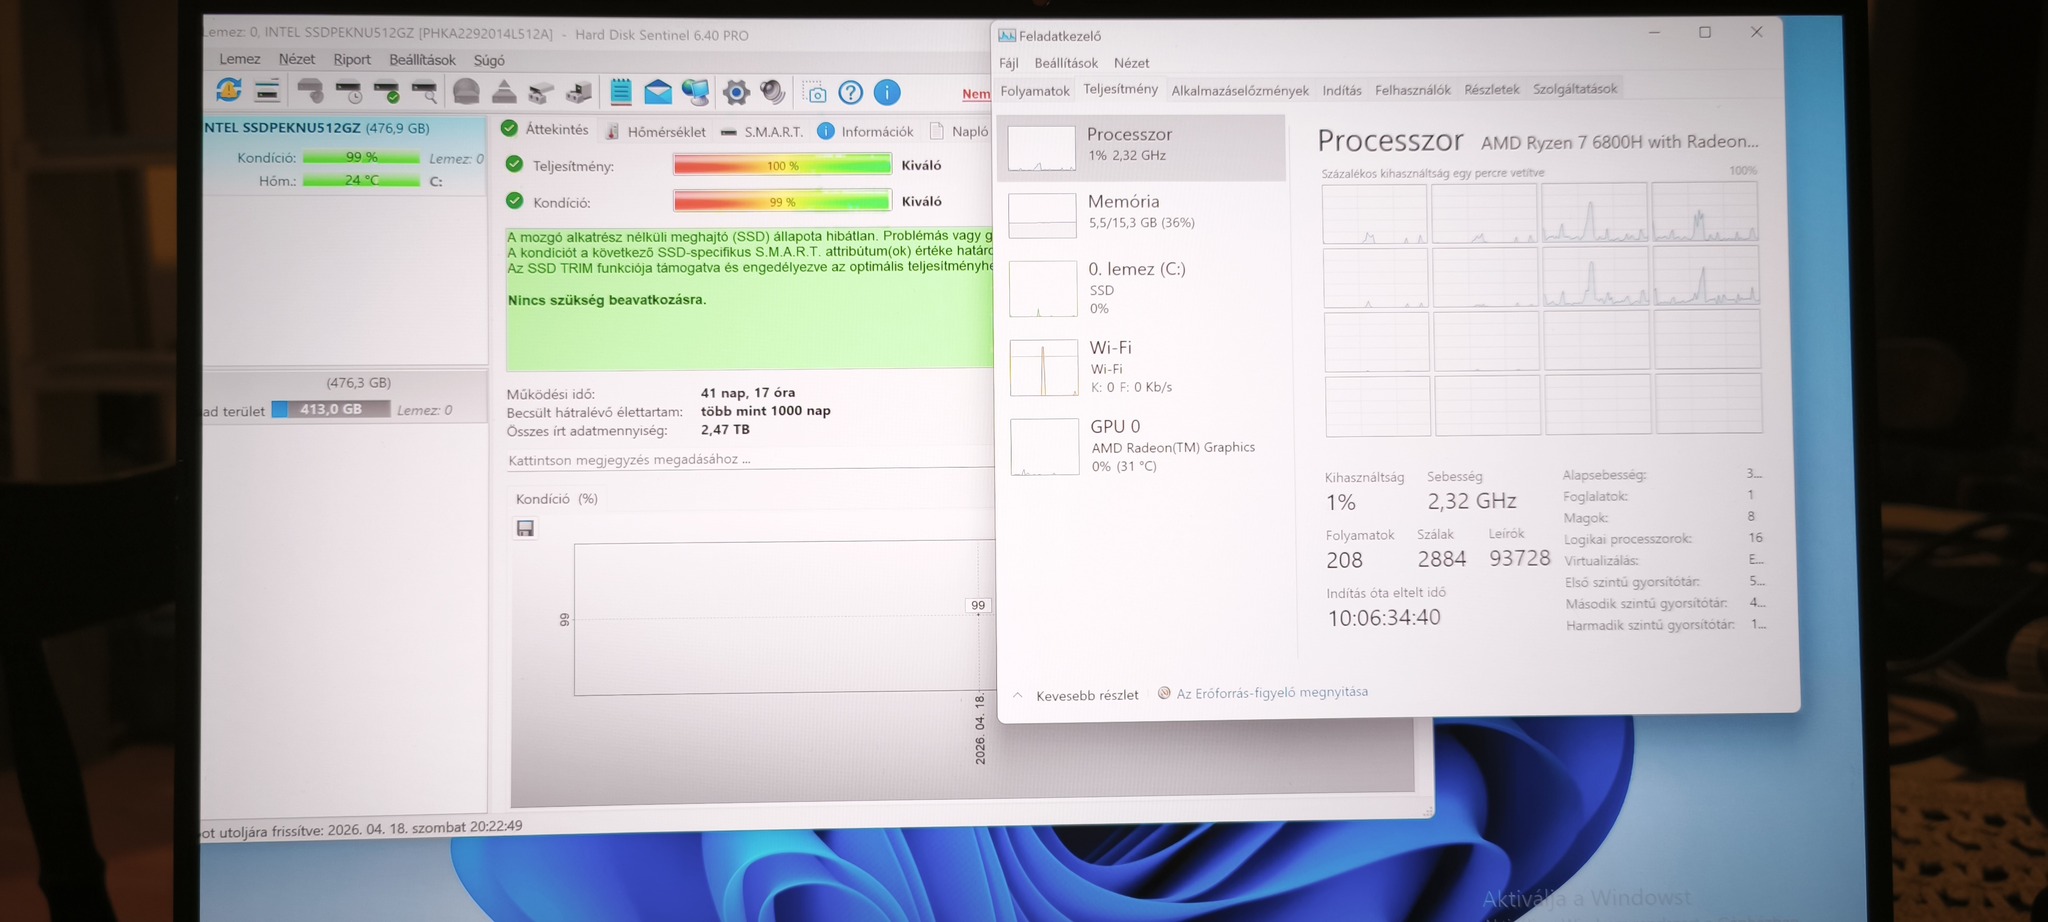This screenshot has width=2048, height=922.
Task: Click the question mark help icon
Action: 851,93
